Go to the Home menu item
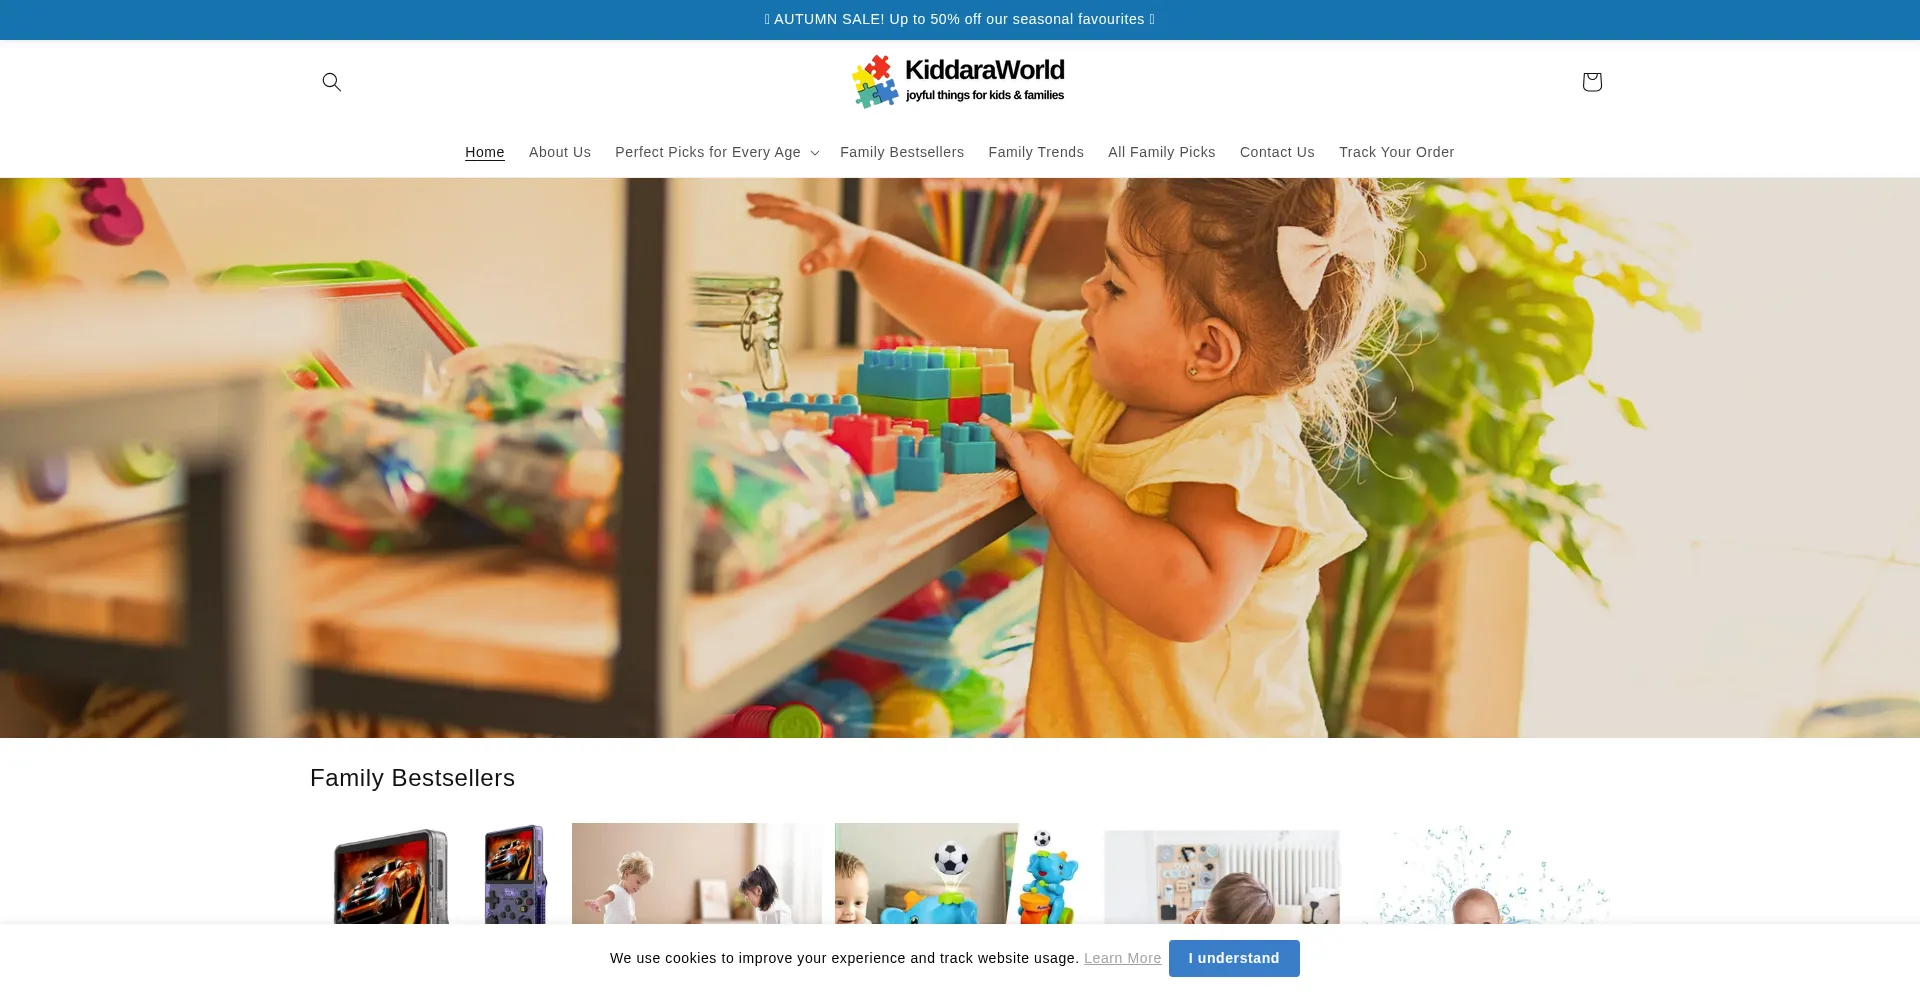 coord(484,152)
